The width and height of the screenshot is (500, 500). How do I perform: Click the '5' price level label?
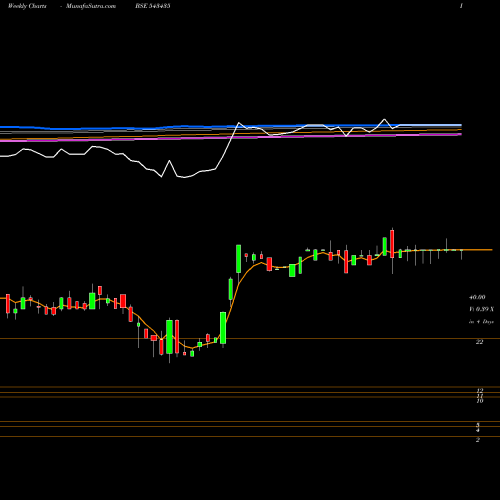(478, 425)
